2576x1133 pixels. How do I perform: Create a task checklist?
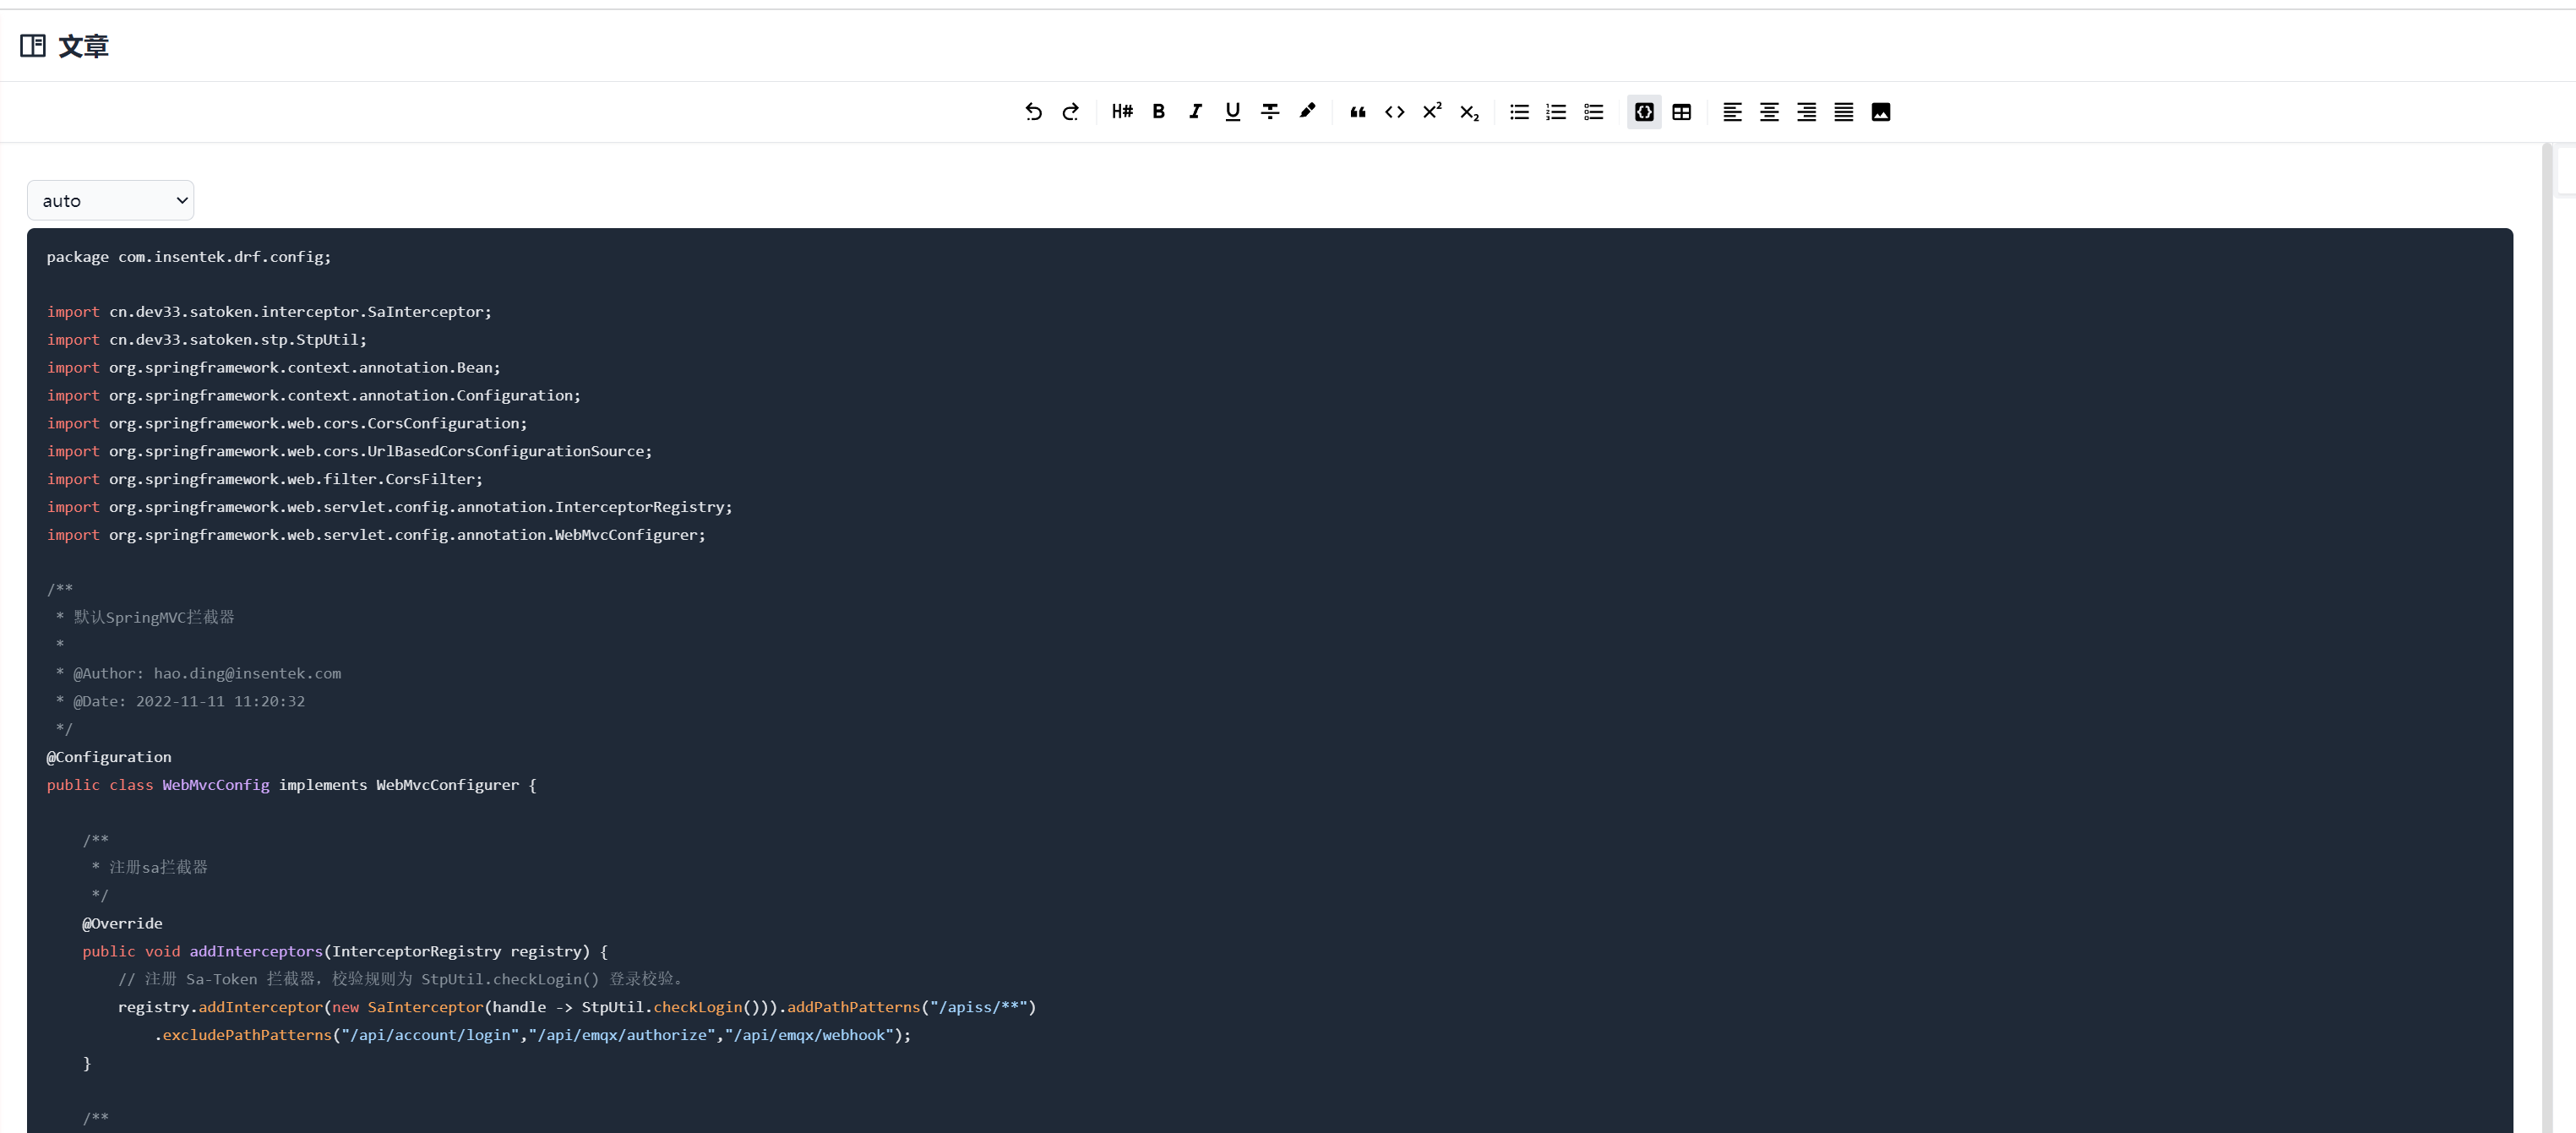(x=1593, y=112)
